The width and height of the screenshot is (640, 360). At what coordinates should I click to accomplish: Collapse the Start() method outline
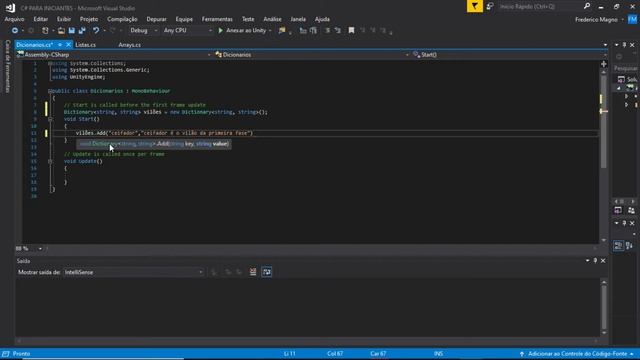50,119
